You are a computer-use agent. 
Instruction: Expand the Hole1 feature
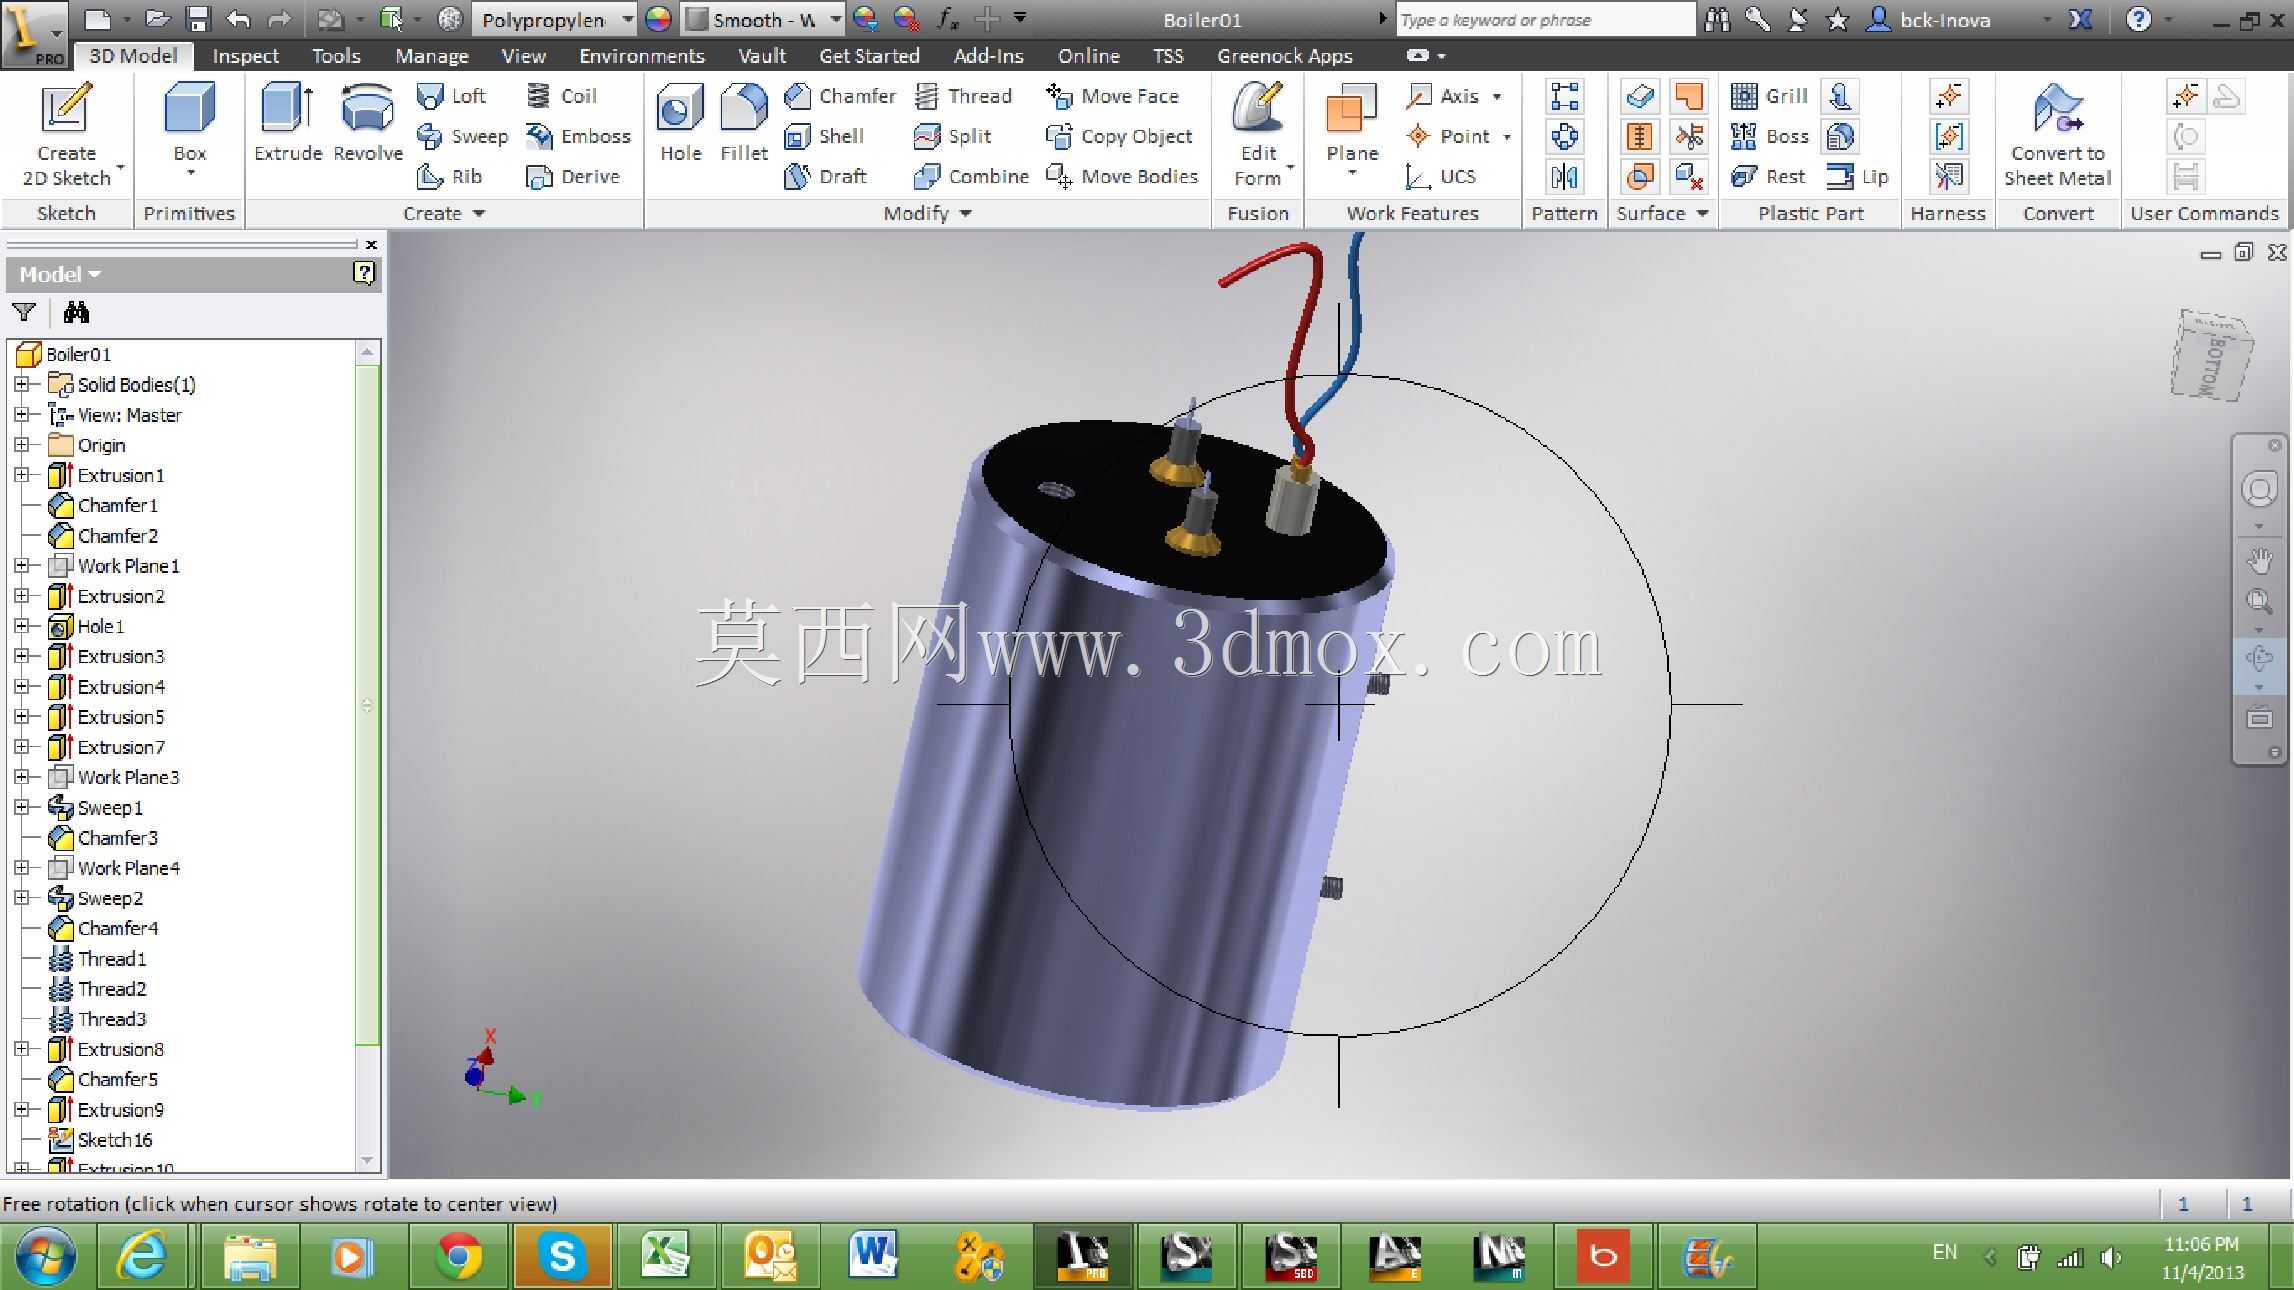(x=22, y=626)
